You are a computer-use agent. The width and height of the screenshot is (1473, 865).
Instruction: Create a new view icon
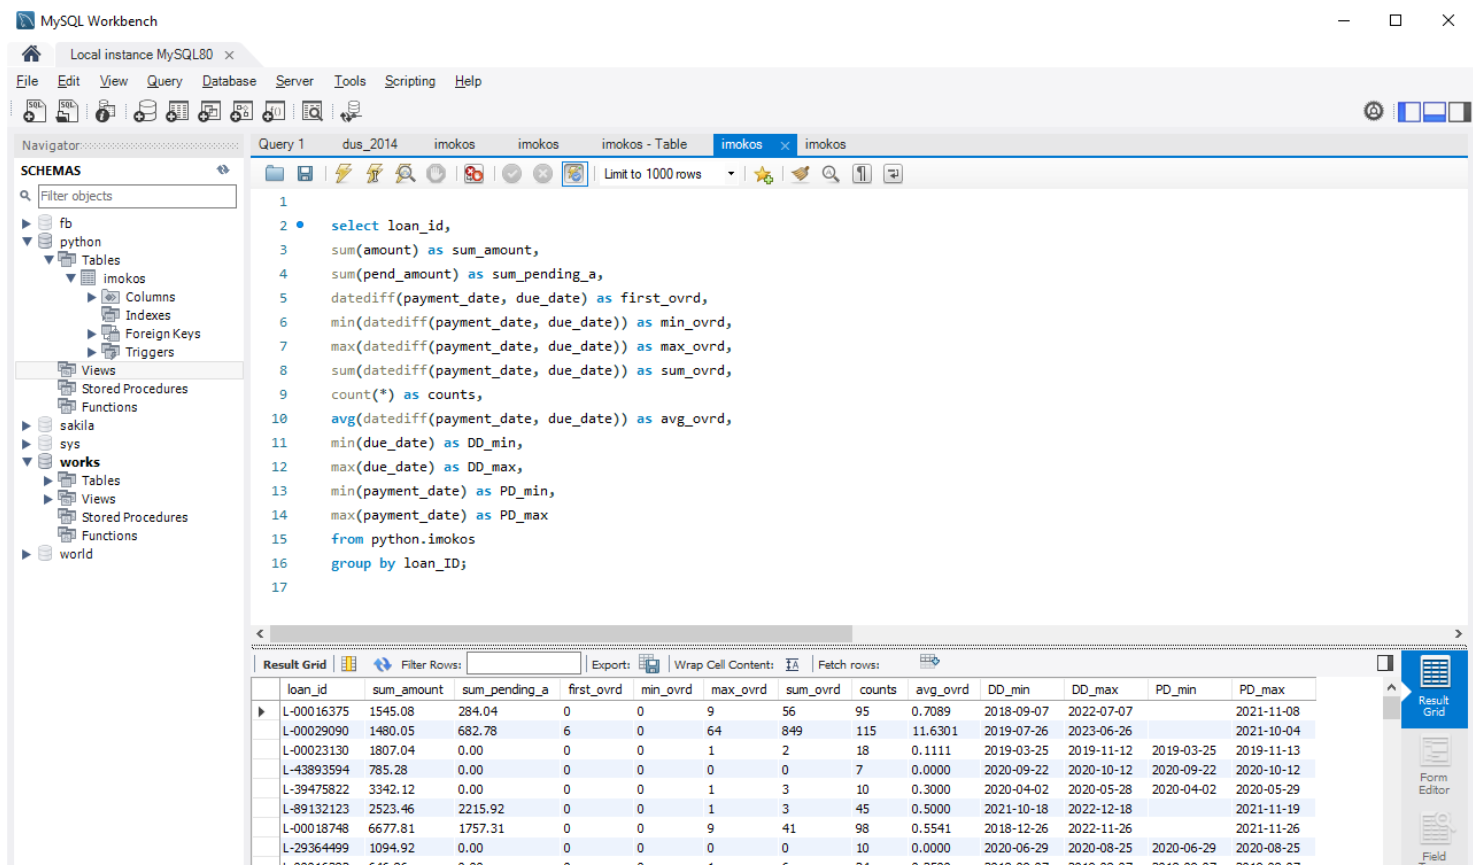209,111
